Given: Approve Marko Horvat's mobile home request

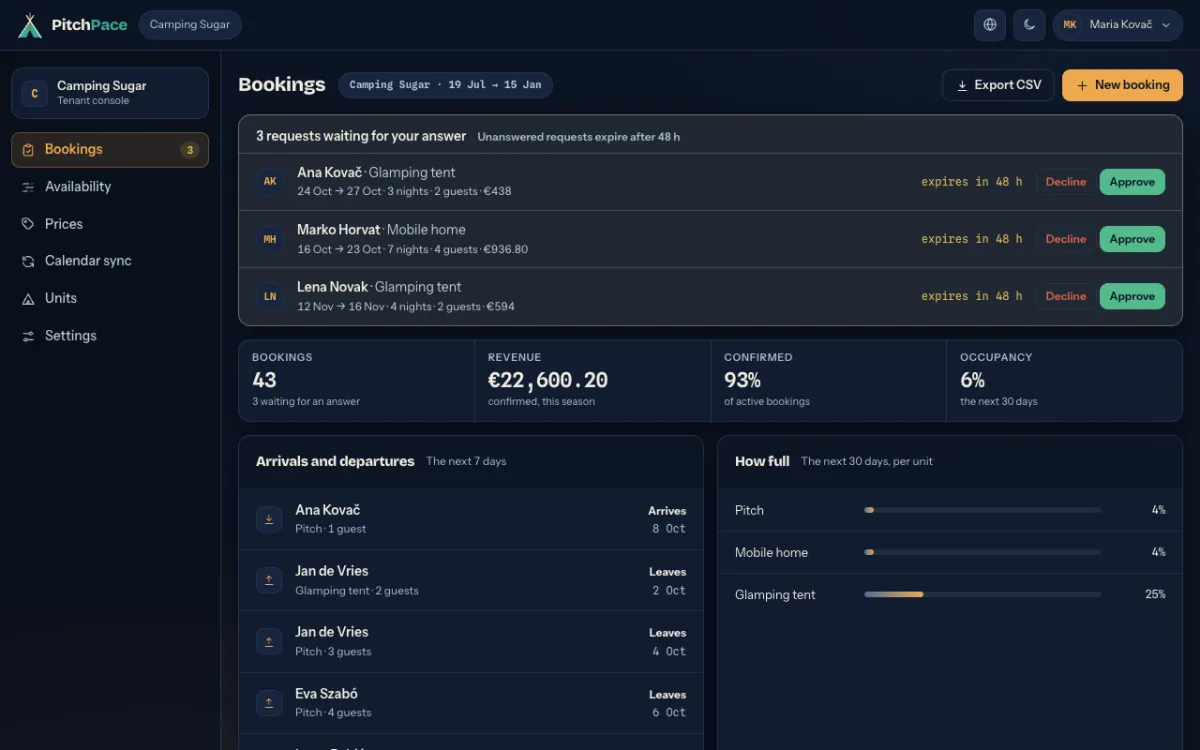Looking at the screenshot, I should click(x=1132, y=239).
